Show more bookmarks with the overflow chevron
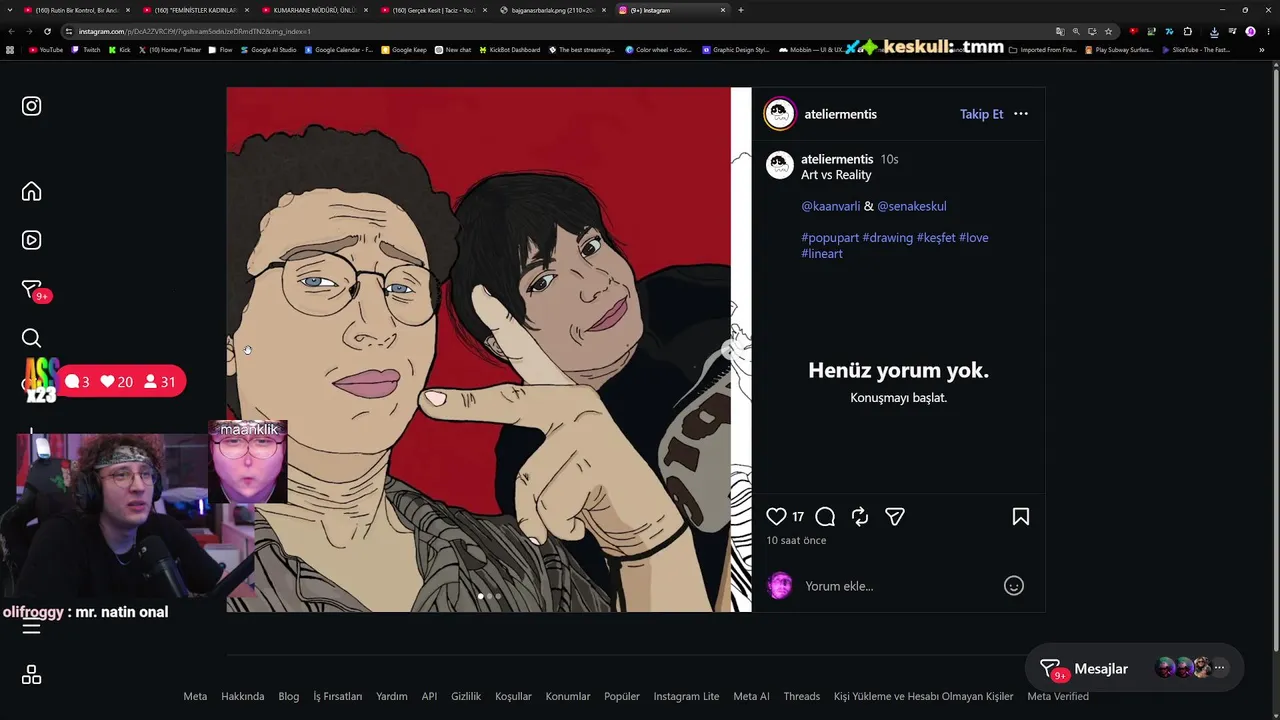Viewport: 1280px width, 720px height. tap(1262, 49)
